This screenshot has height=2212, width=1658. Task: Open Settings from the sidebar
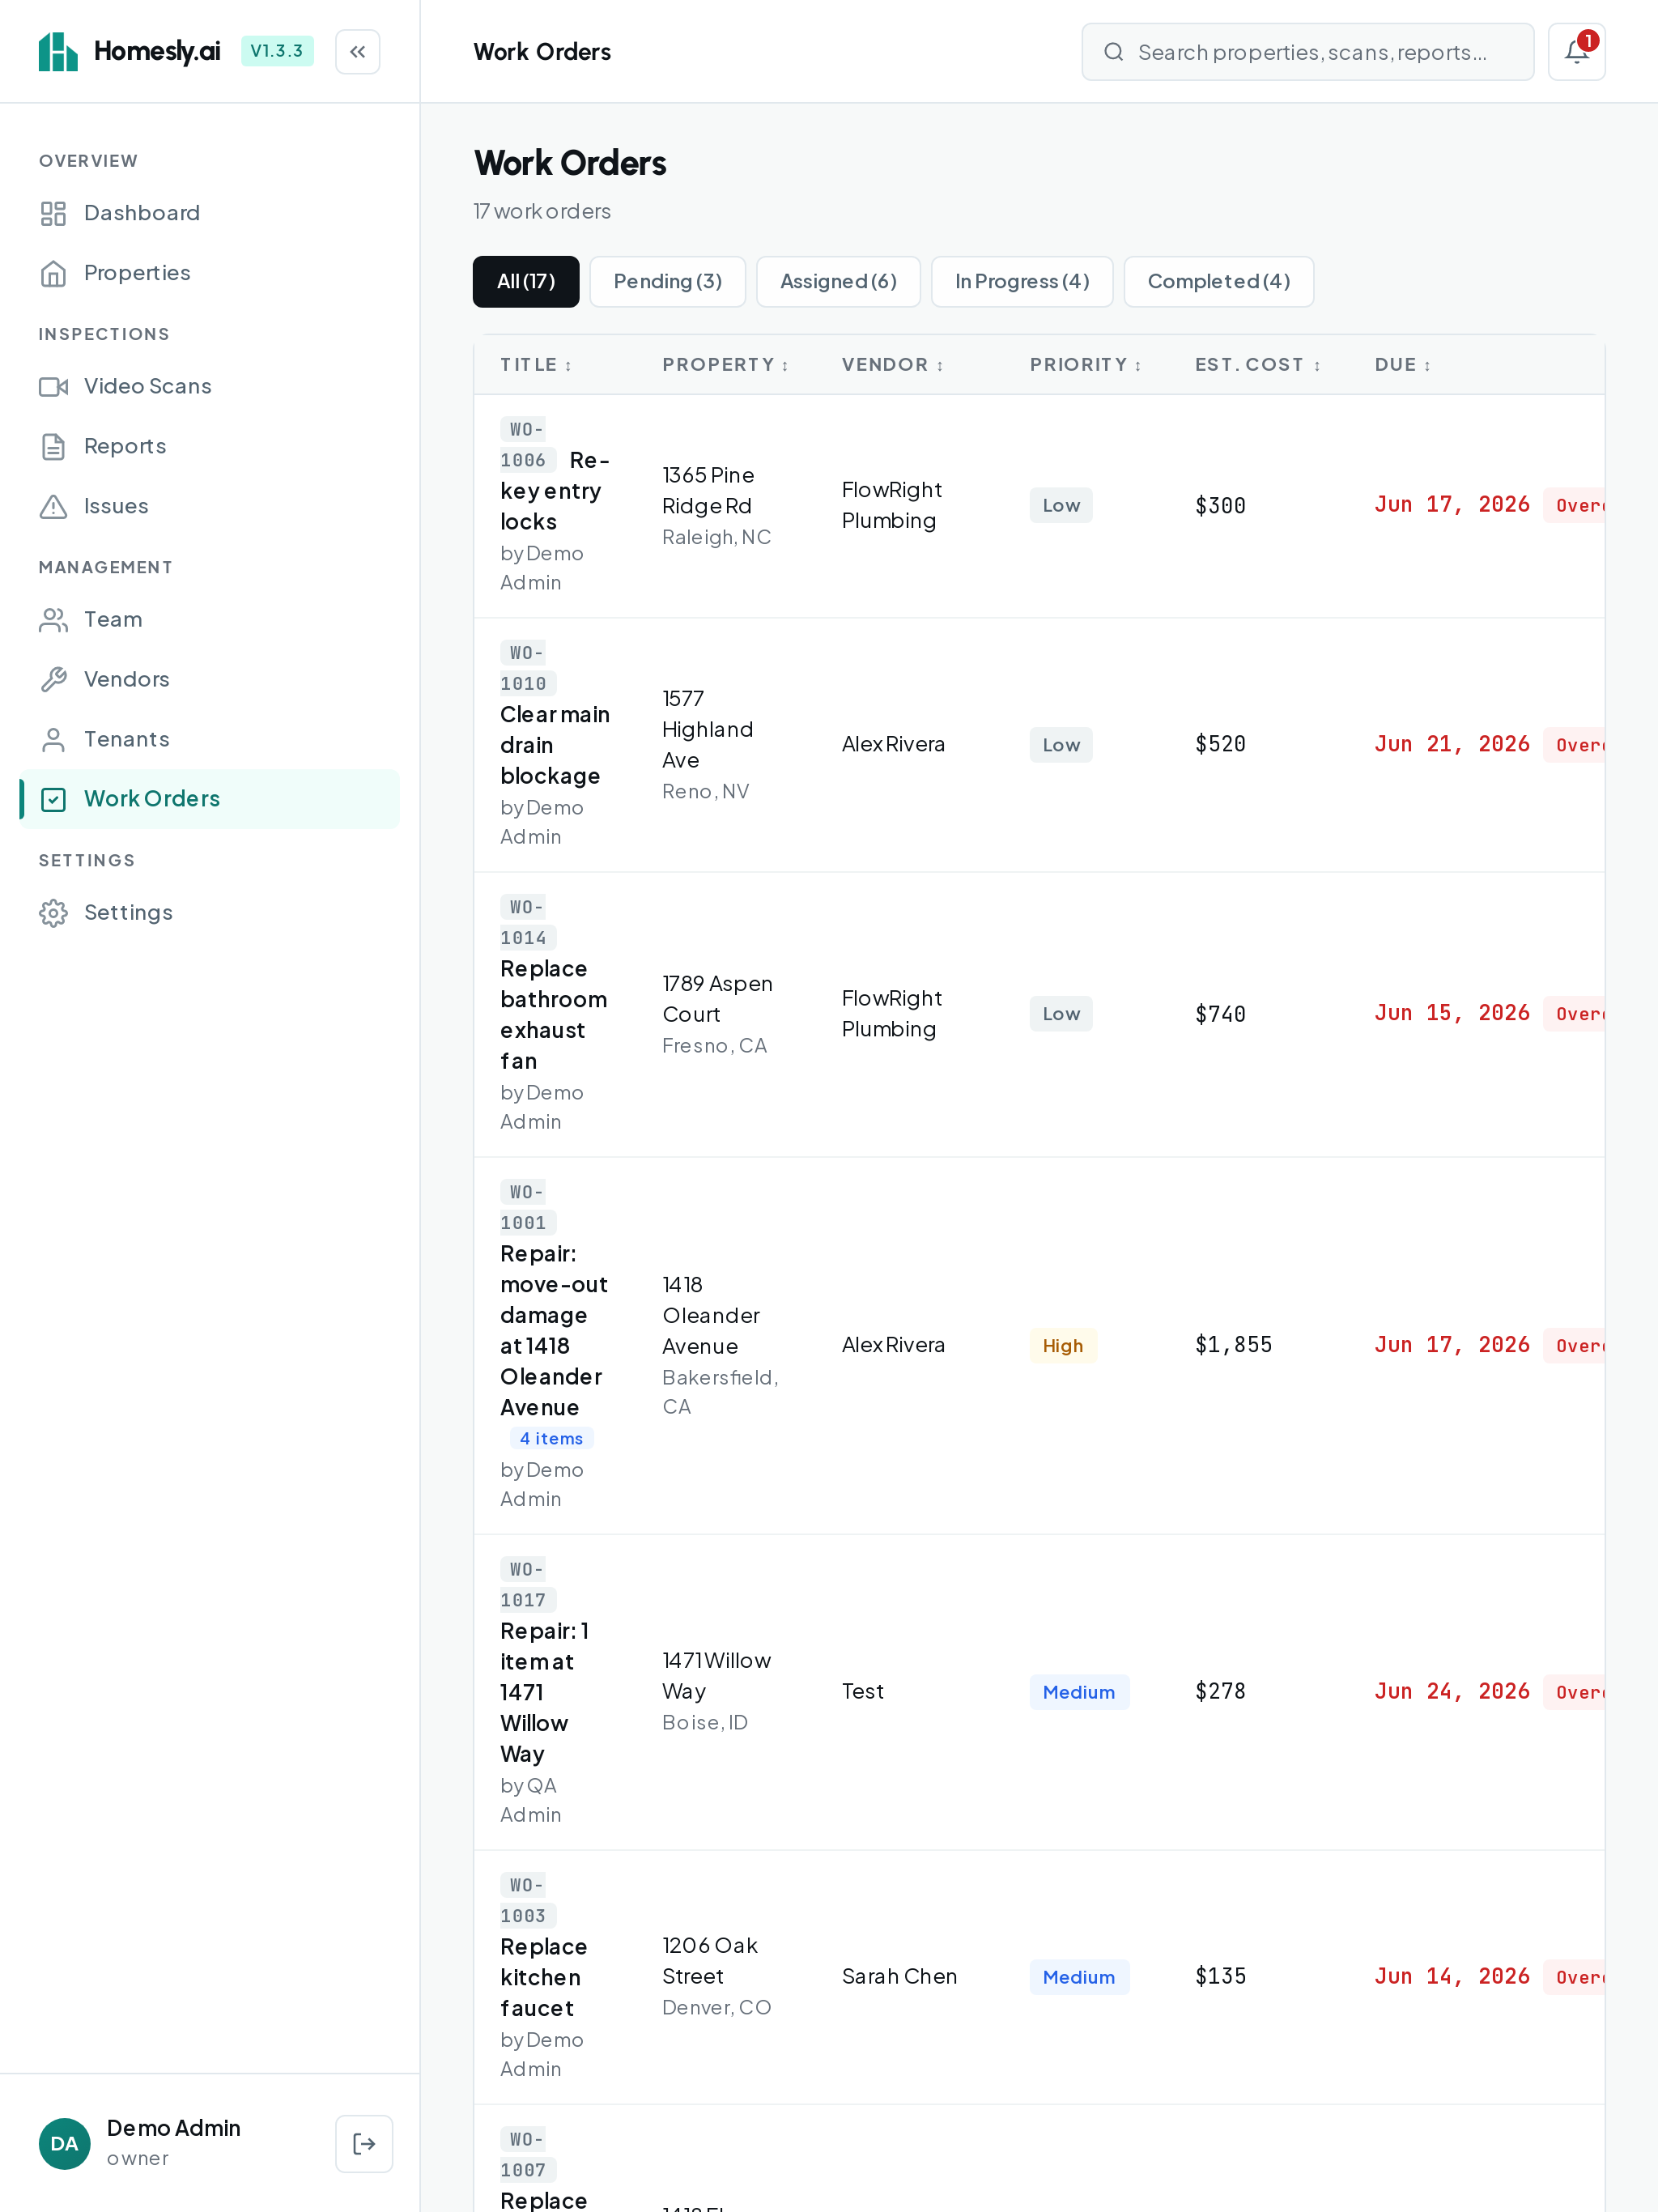(209, 912)
